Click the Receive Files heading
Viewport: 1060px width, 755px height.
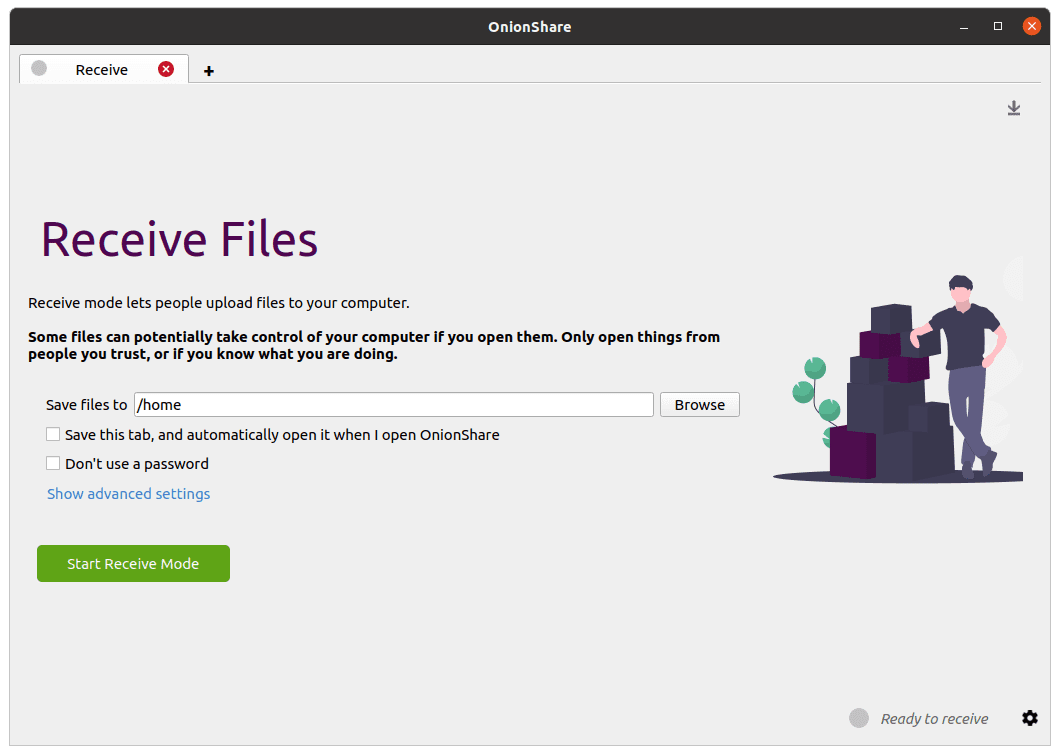pos(179,239)
